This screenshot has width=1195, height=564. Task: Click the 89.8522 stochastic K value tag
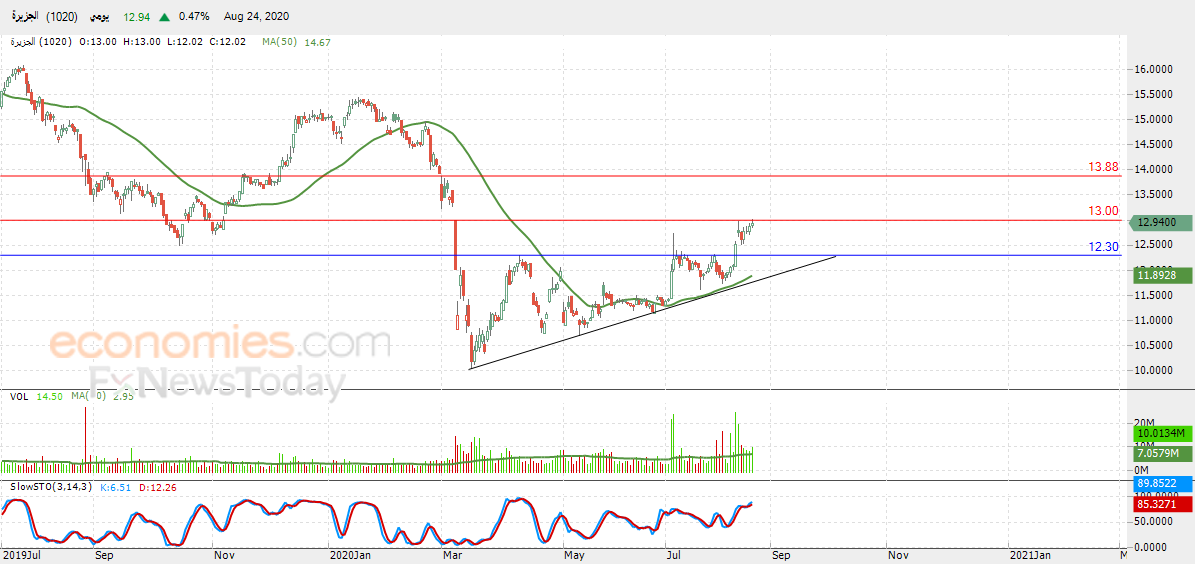point(1159,483)
